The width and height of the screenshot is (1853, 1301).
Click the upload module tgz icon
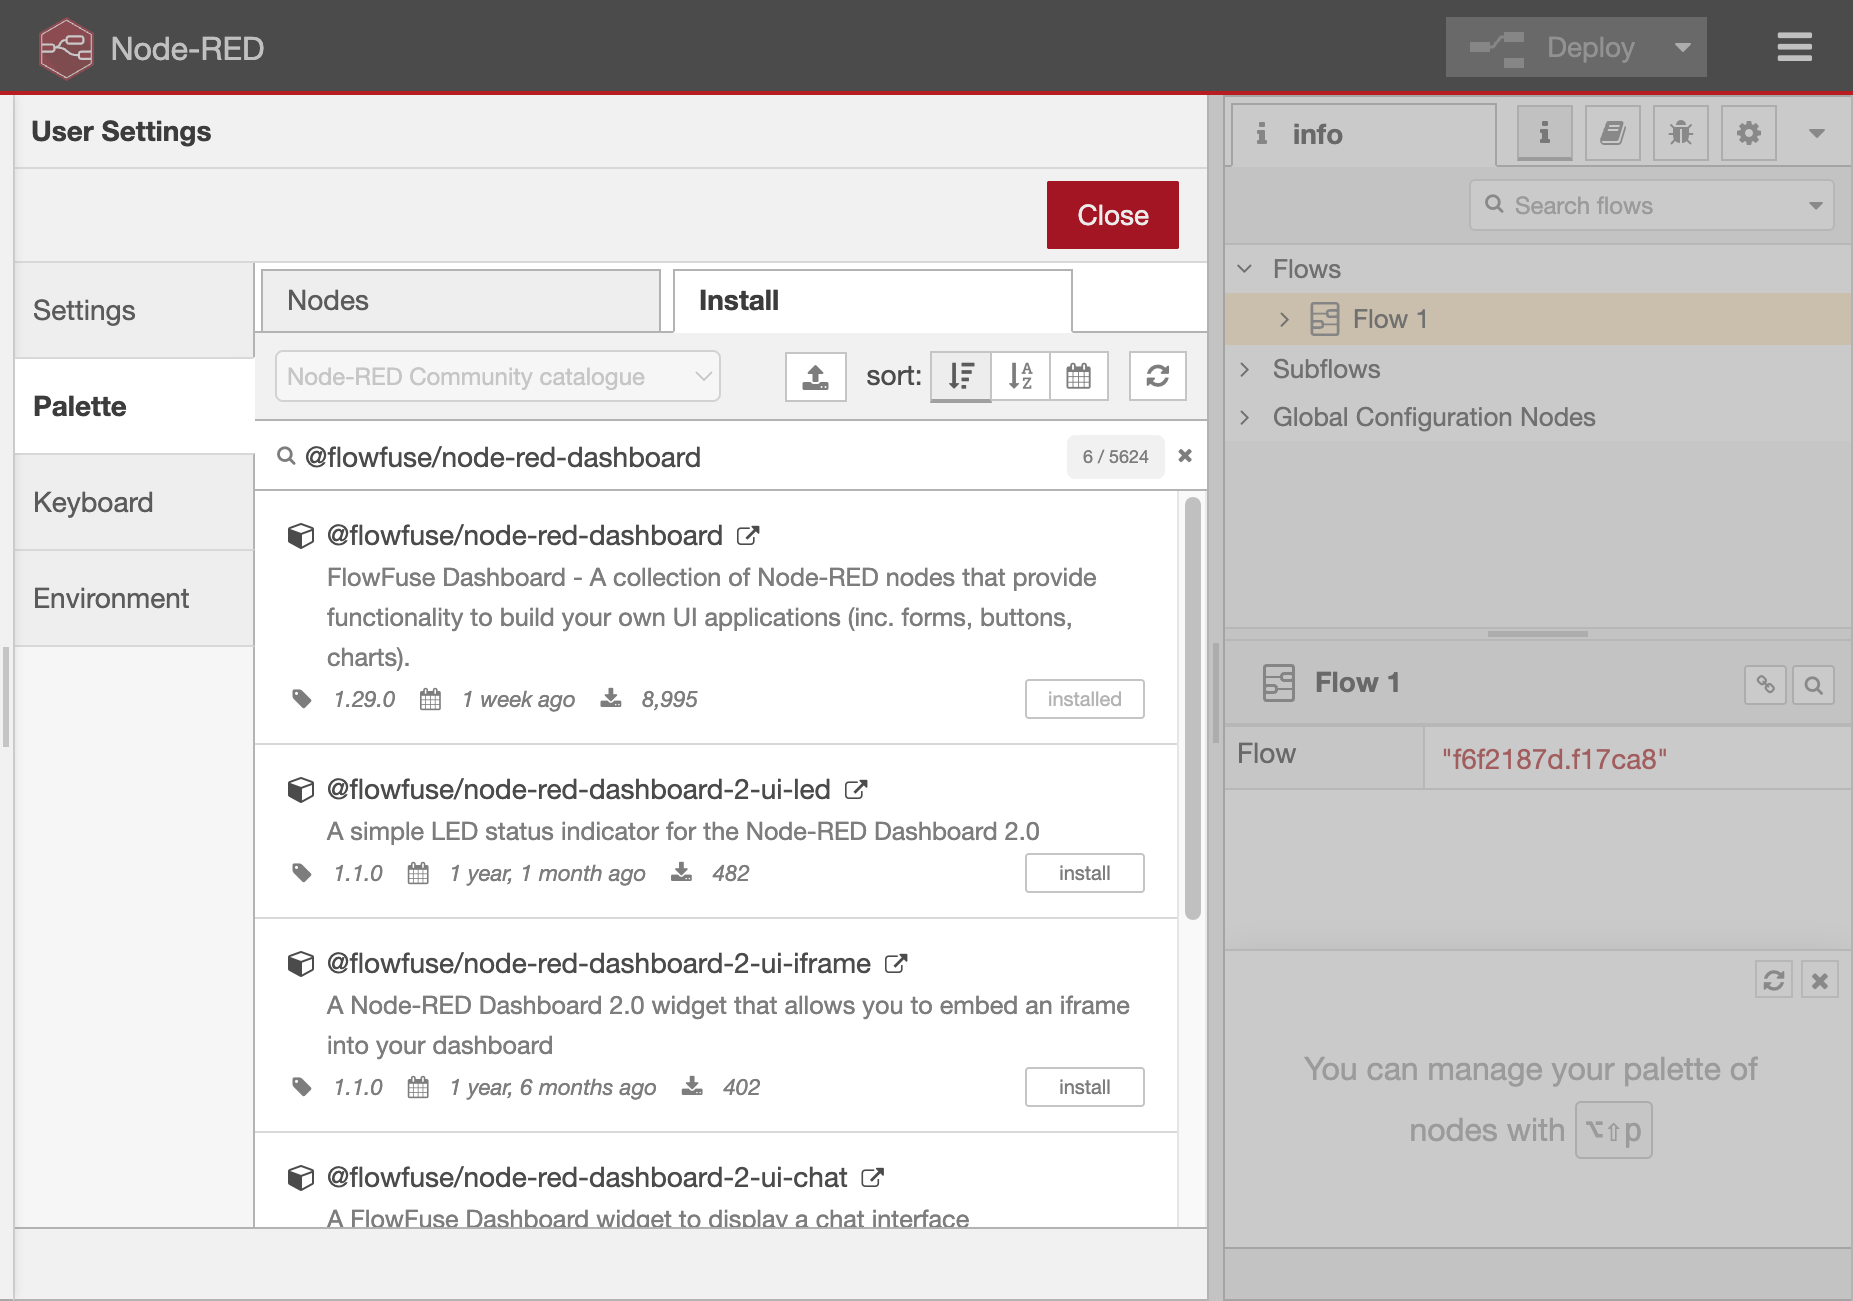tap(815, 377)
